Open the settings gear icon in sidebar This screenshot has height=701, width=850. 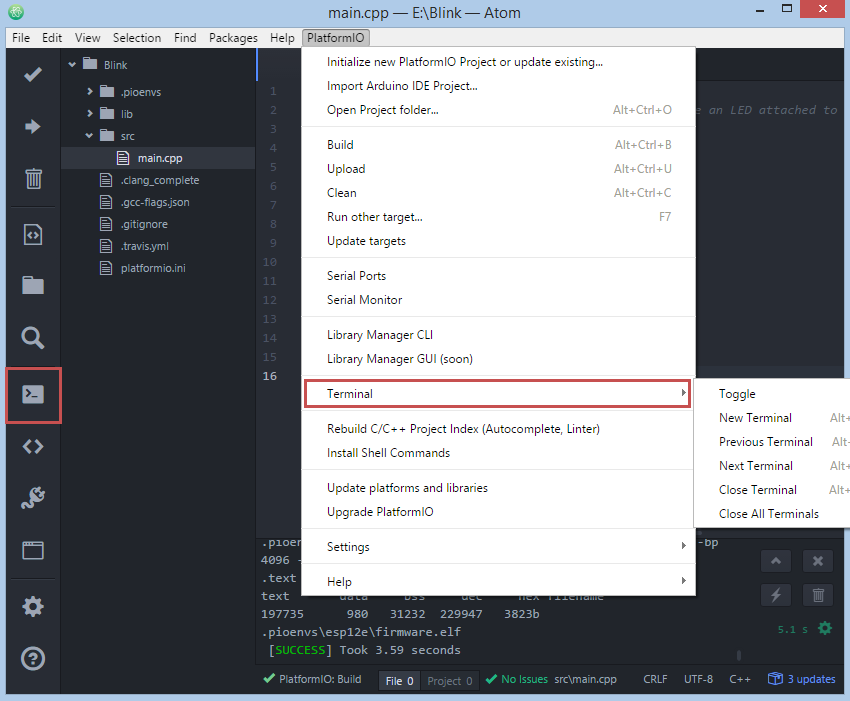click(x=33, y=606)
